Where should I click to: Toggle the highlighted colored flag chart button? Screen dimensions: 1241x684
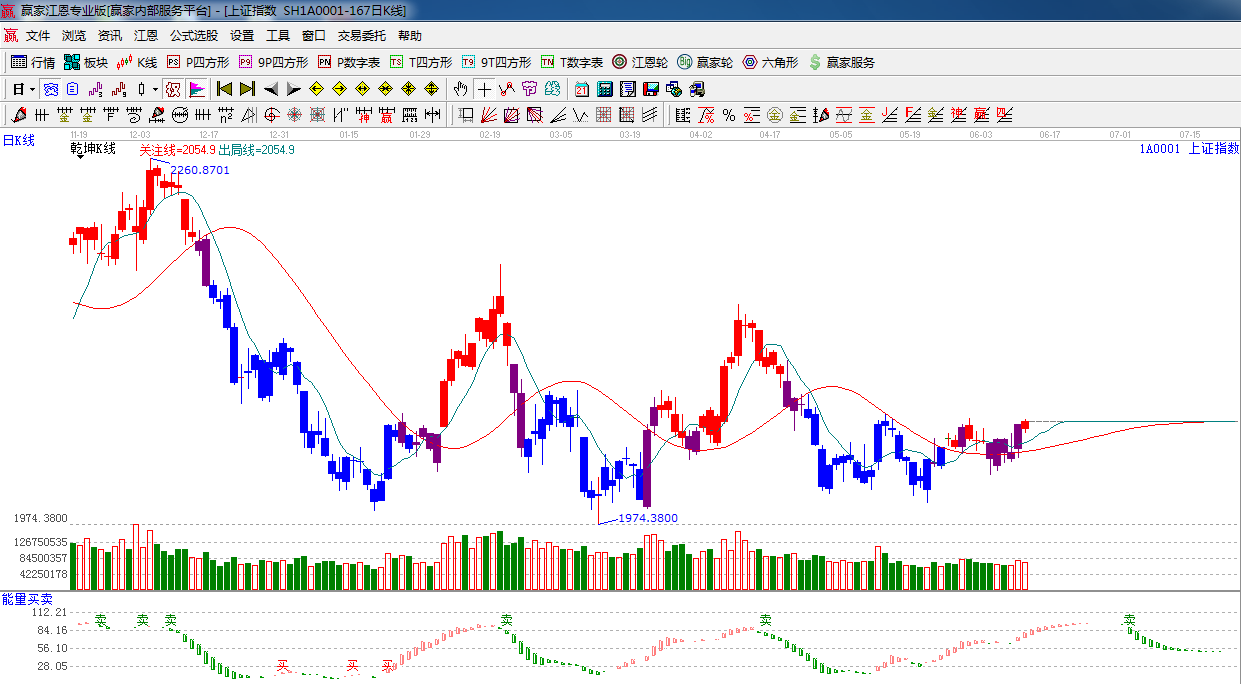coord(196,89)
